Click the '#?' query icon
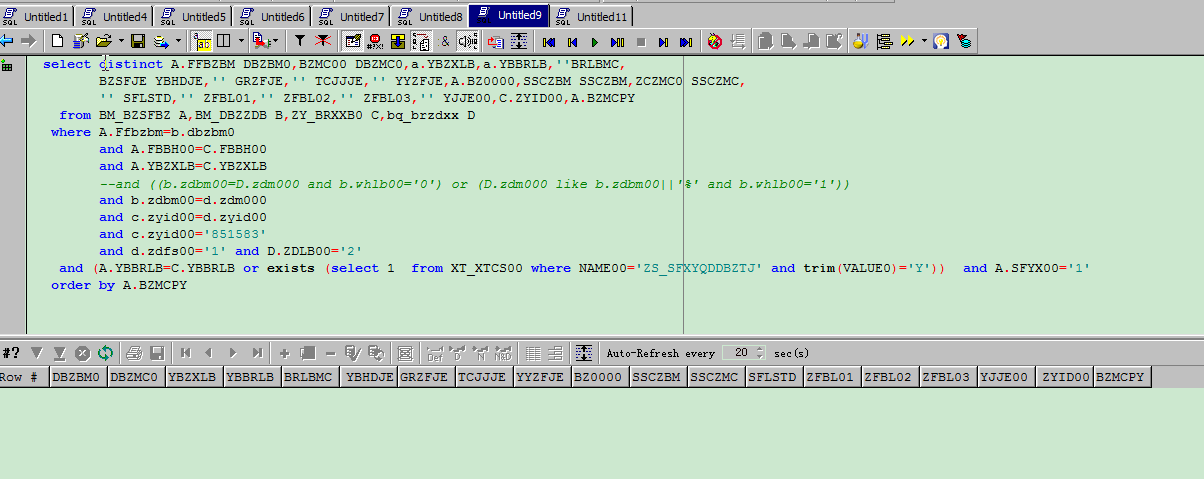The image size is (1204, 479). pyautogui.click(x=10, y=353)
